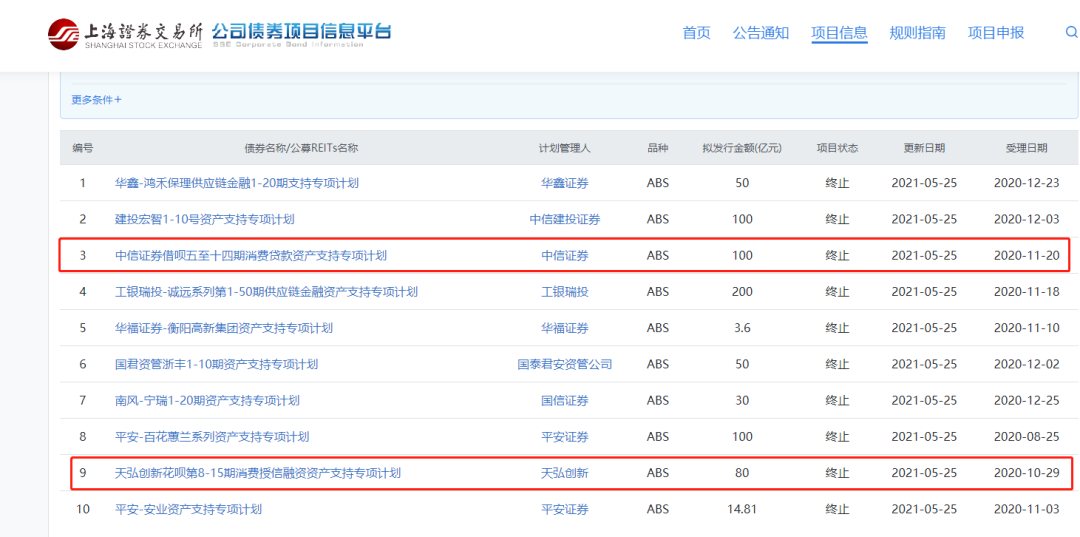The image size is (1080, 537).
Task: Open 华鑫-鸿禾保理供应链金融1-20期 project link
Action: pyautogui.click(x=237, y=183)
